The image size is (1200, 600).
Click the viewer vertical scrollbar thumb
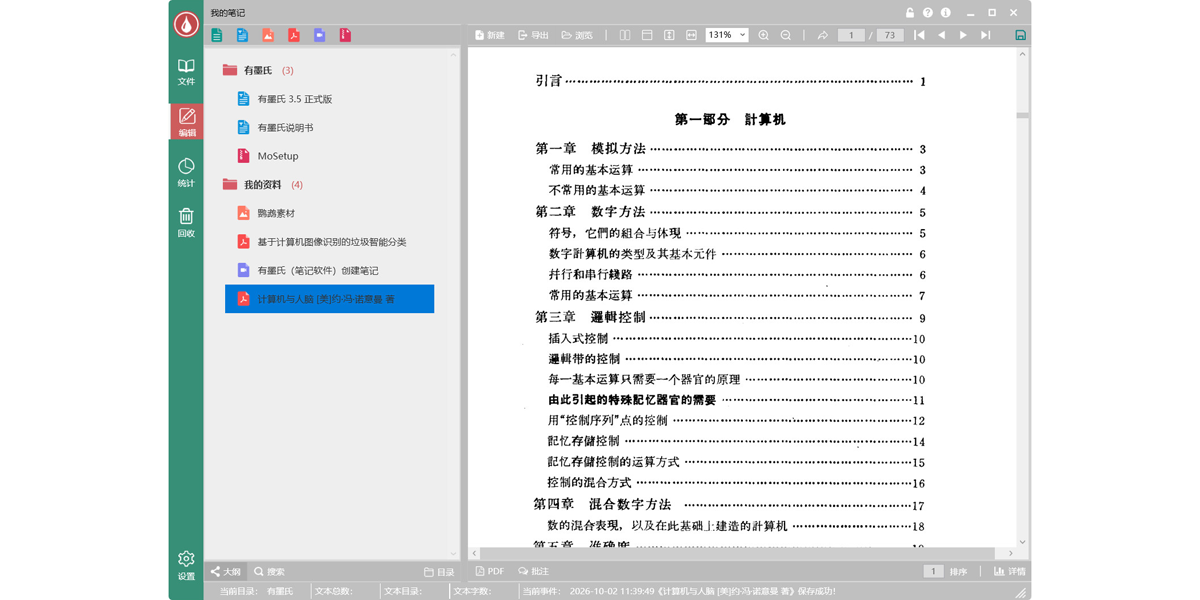coord(1022,115)
